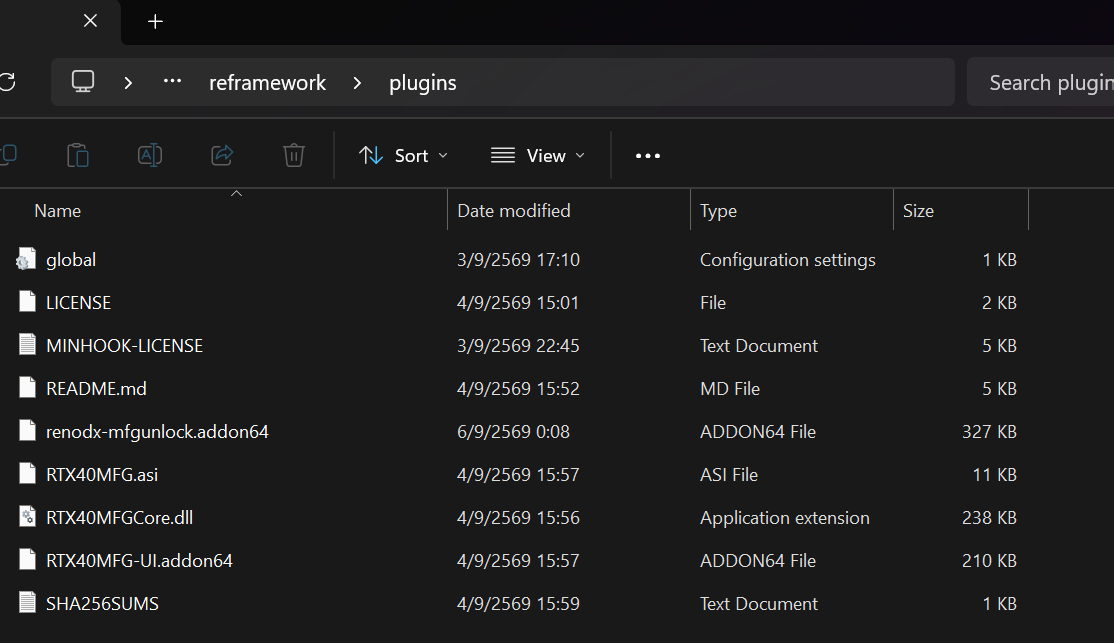Open the Sort dropdown menu

403,156
